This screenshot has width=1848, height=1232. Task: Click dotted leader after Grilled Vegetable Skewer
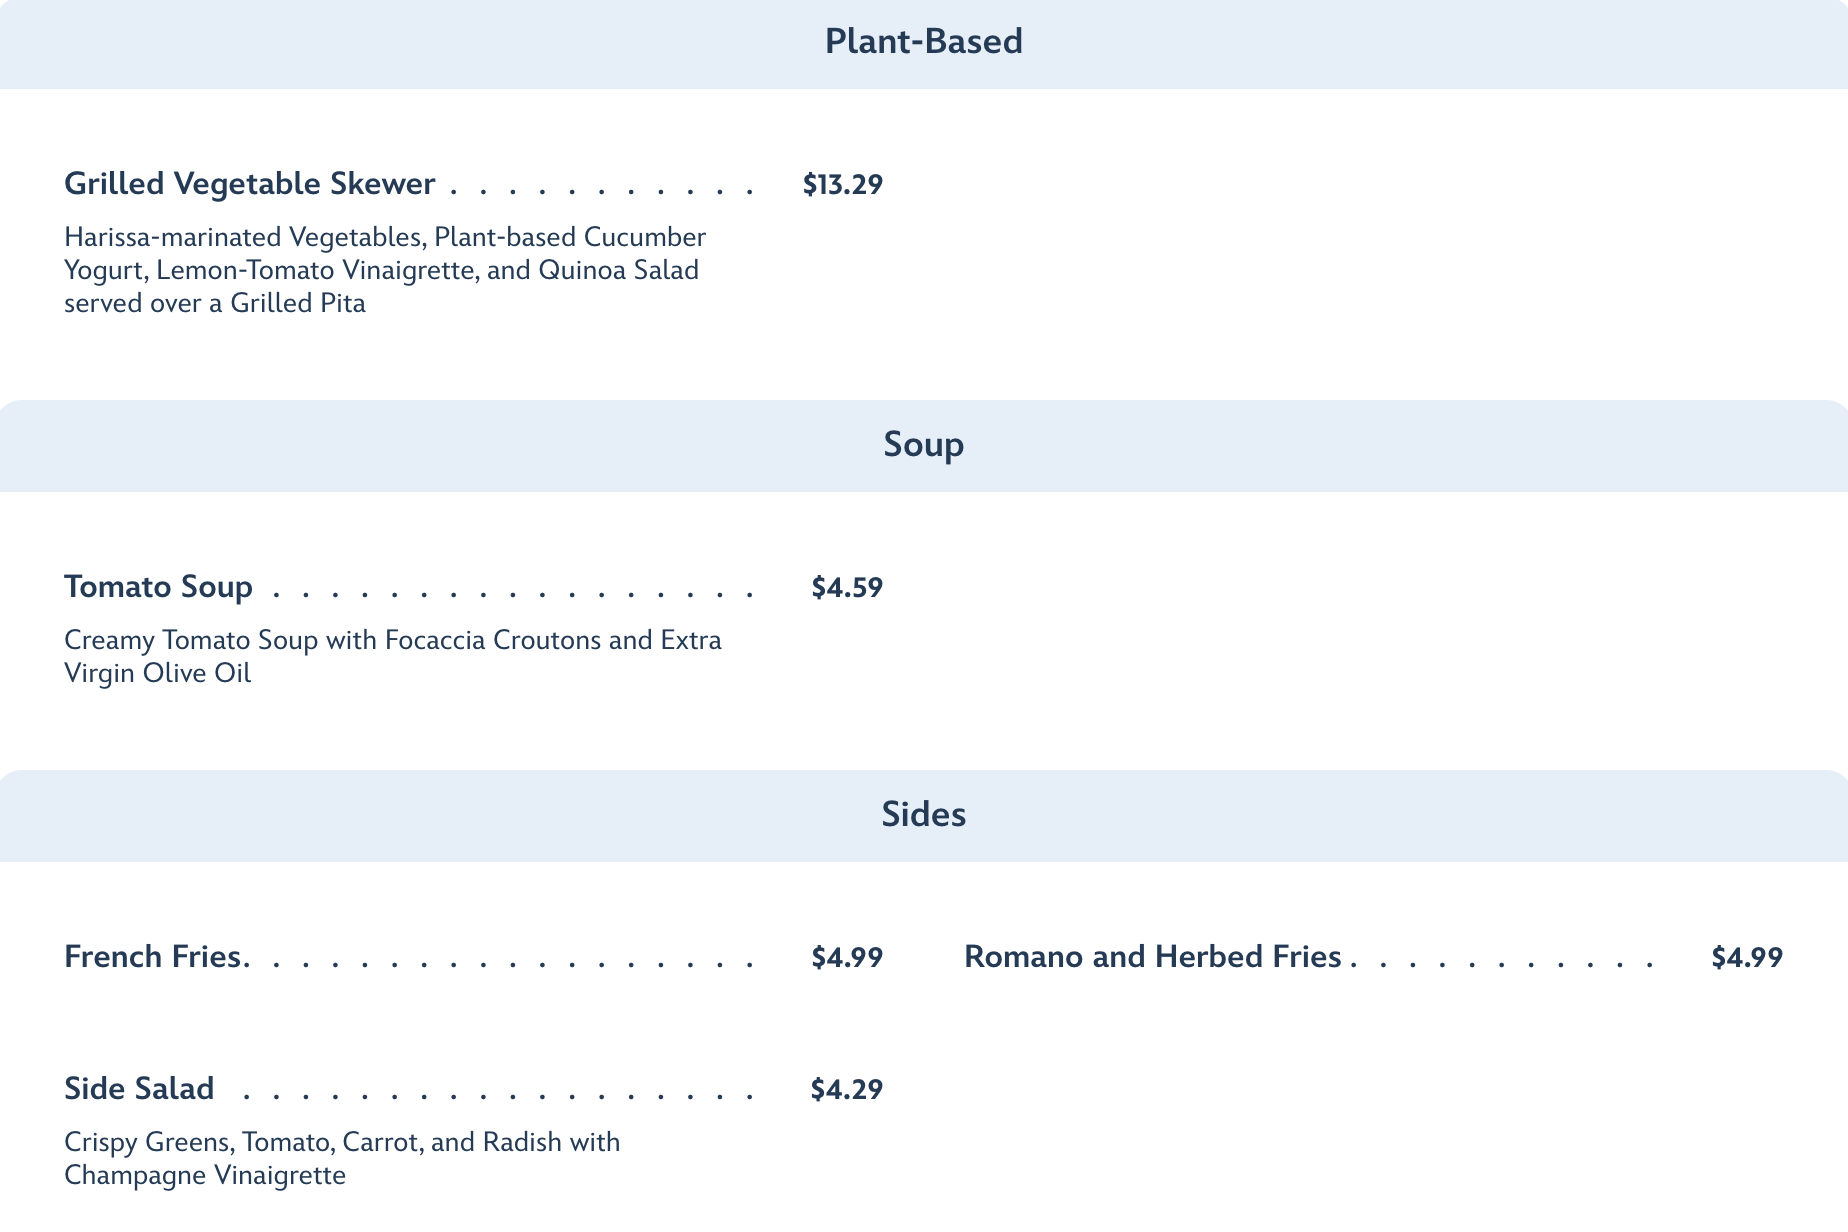coord(602,188)
